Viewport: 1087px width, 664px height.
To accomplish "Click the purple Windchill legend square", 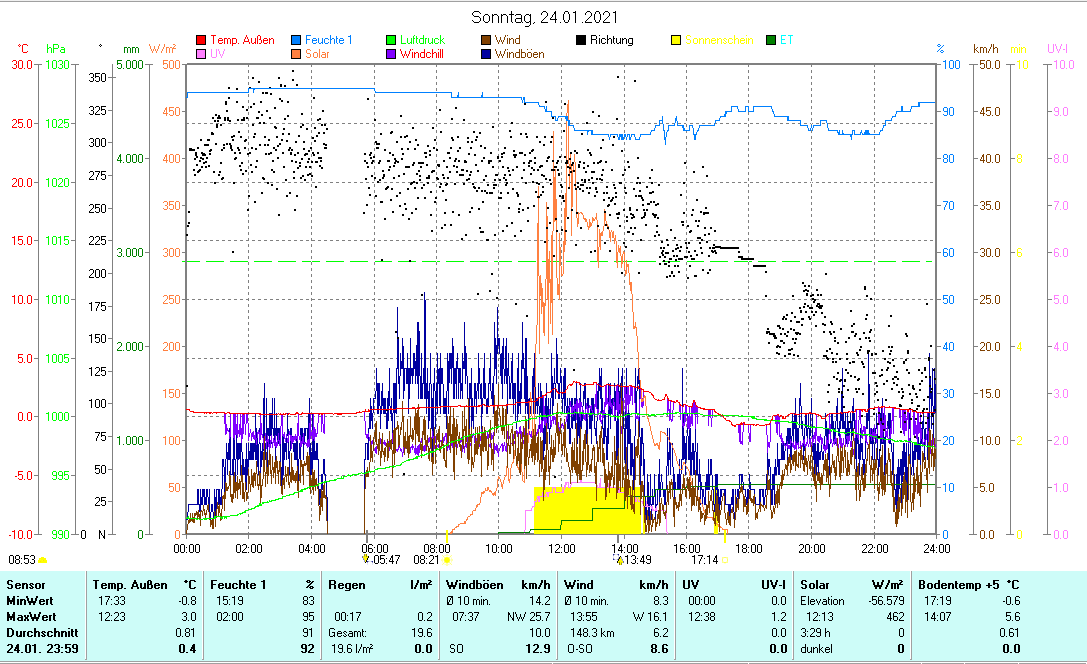I will (392, 54).
